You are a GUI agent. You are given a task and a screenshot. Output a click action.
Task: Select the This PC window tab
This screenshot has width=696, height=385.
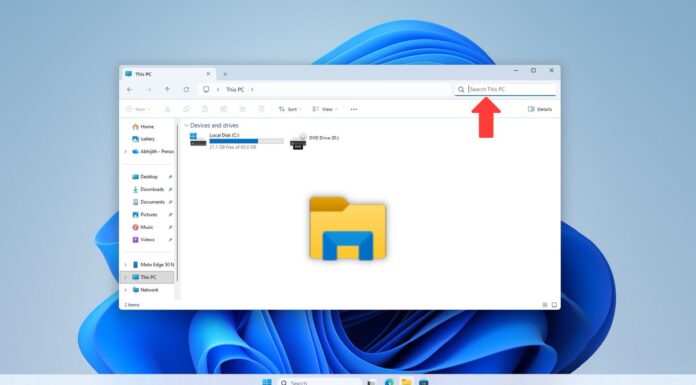point(168,74)
